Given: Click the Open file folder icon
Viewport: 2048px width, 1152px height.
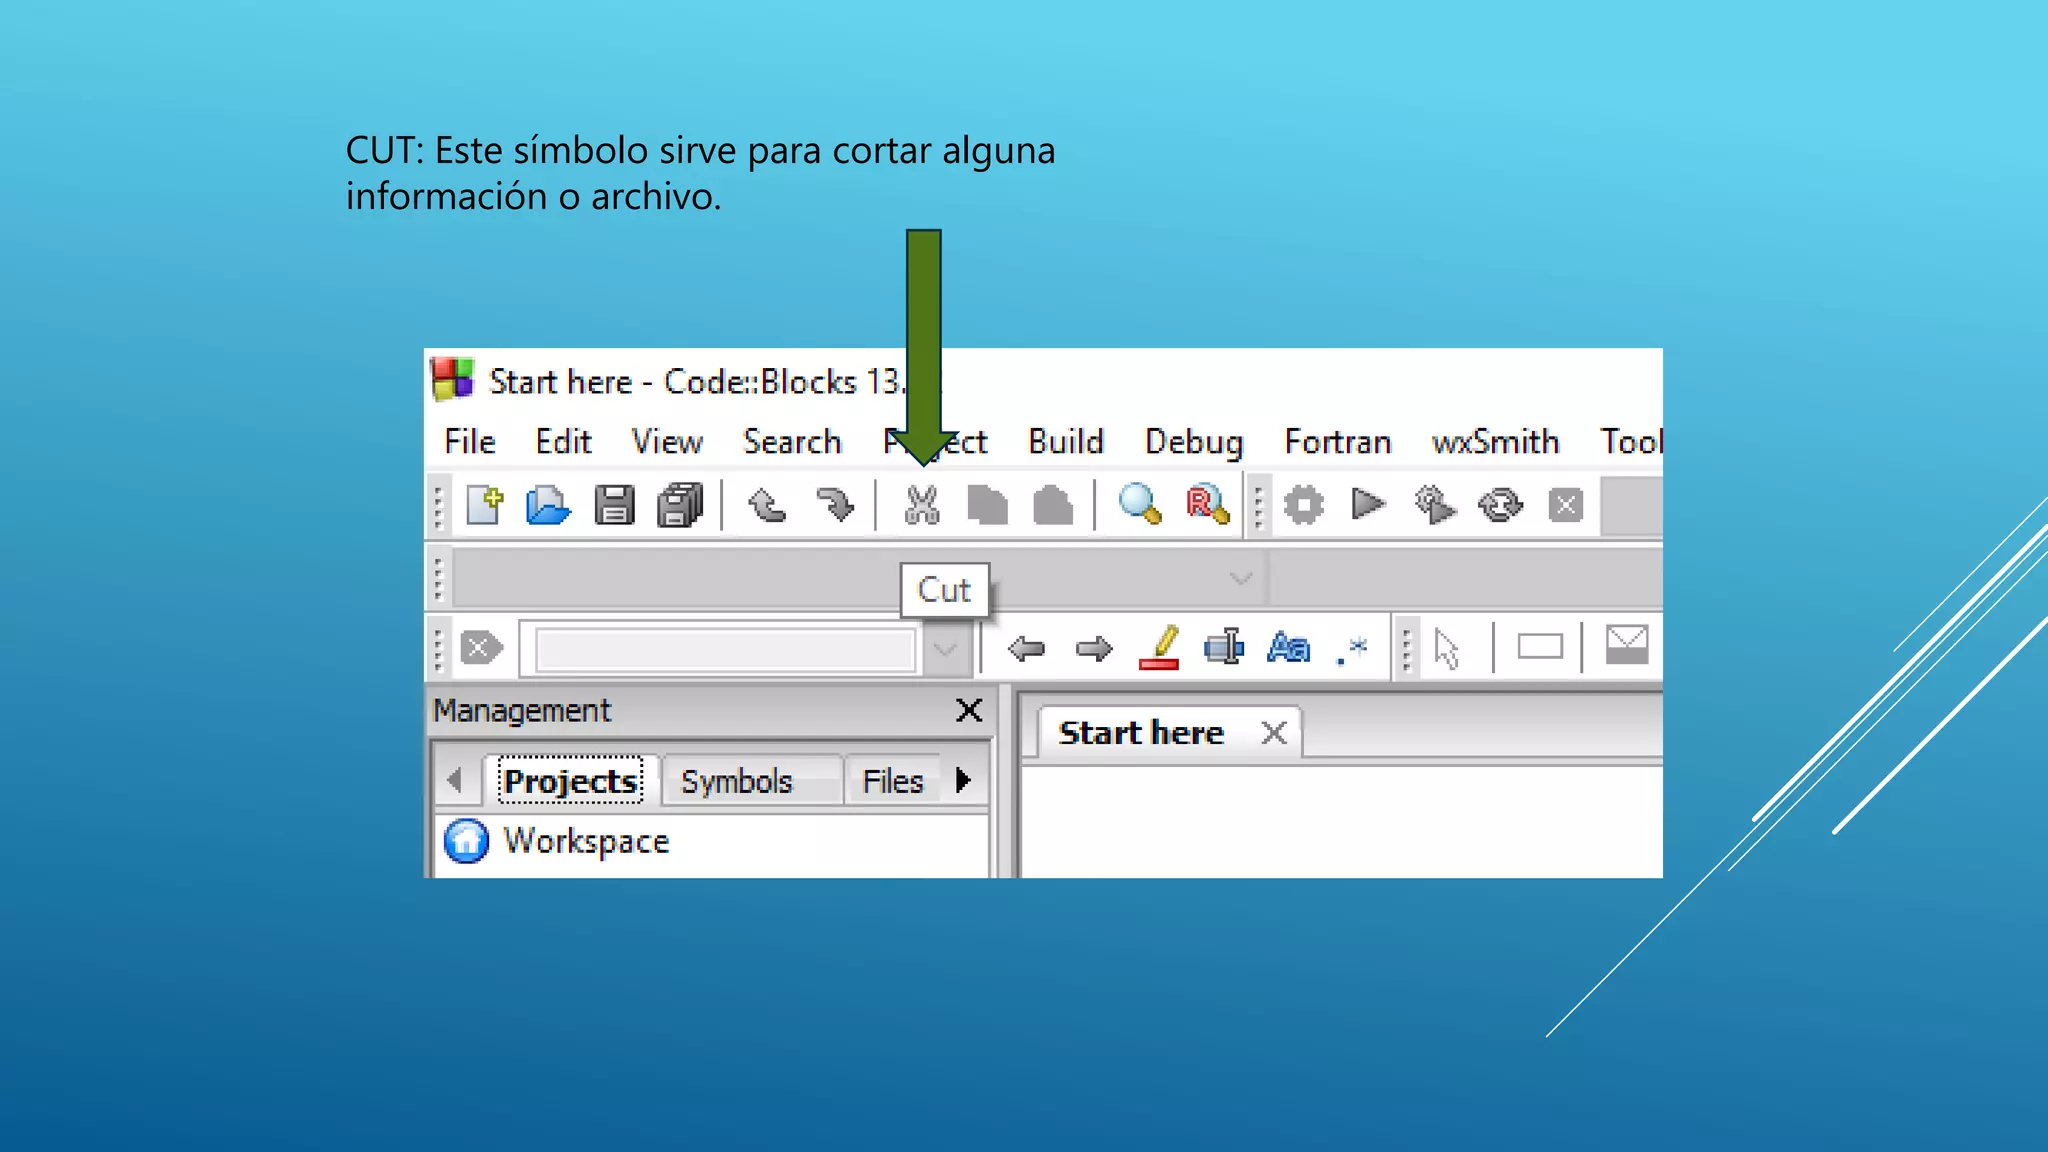Looking at the screenshot, I should [x=548, y=505].
